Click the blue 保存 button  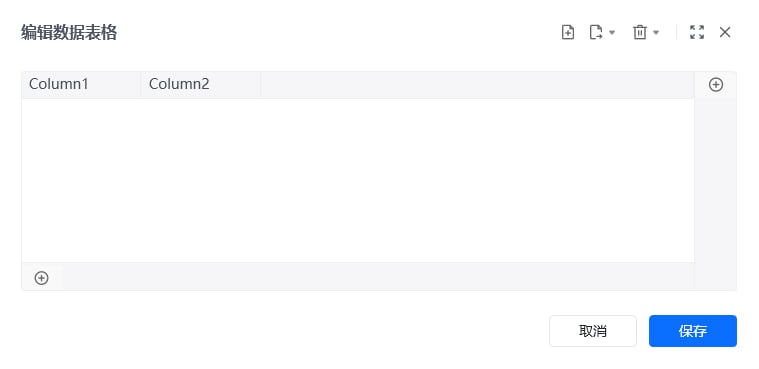tap(693, 331)
